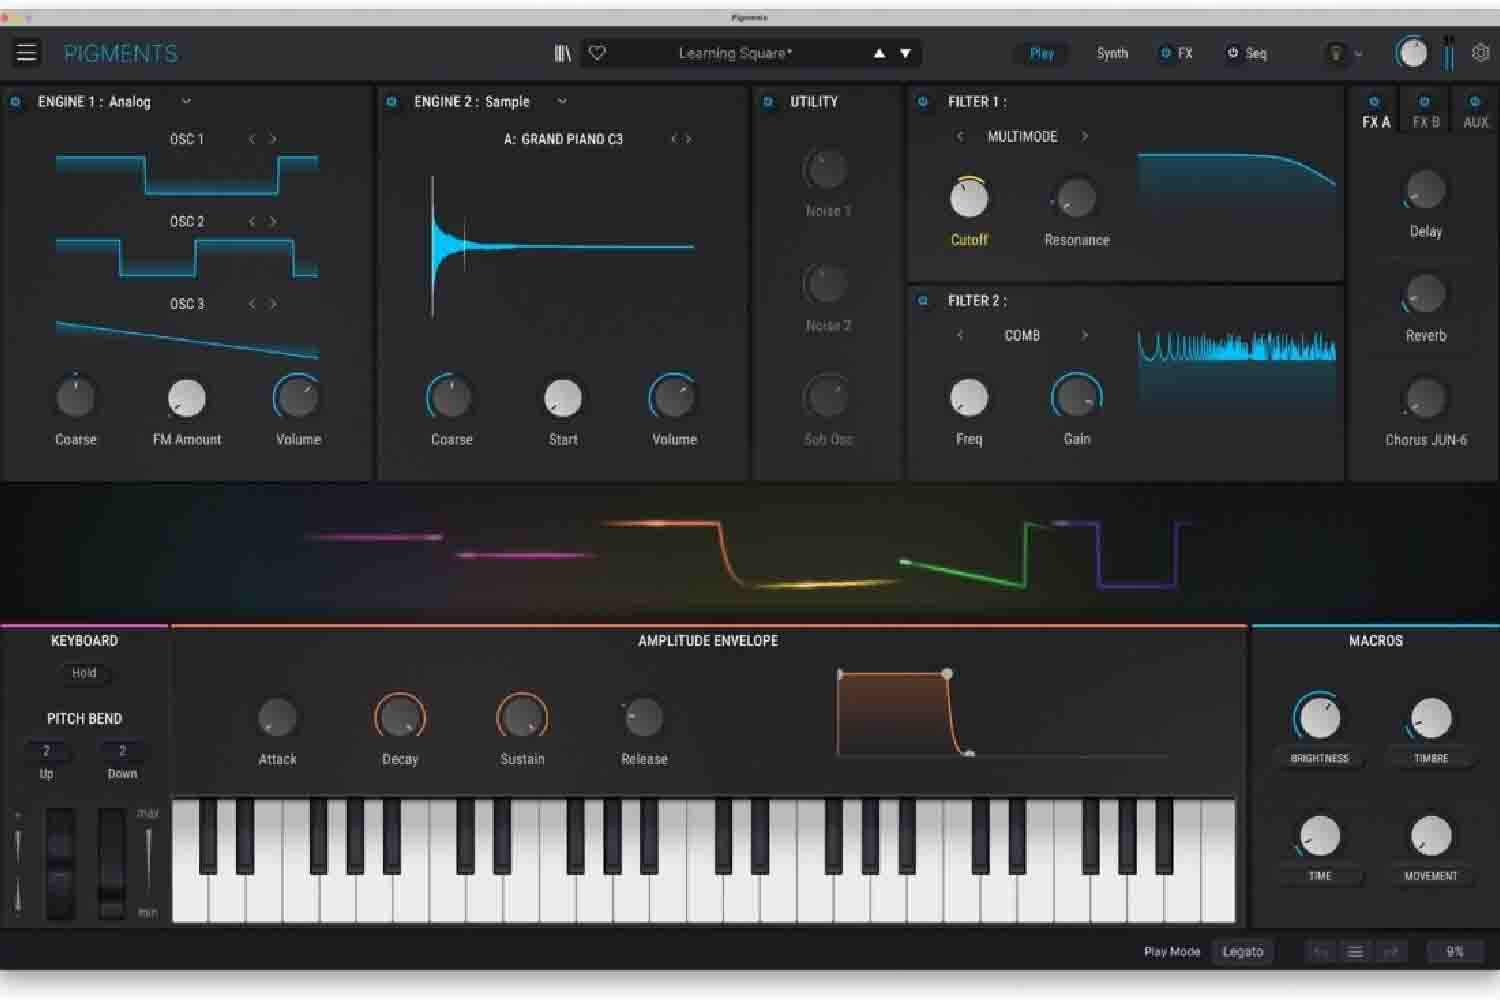Click the redo arrow in the status bar
1500x1000 pixels.
point(1390,952)
